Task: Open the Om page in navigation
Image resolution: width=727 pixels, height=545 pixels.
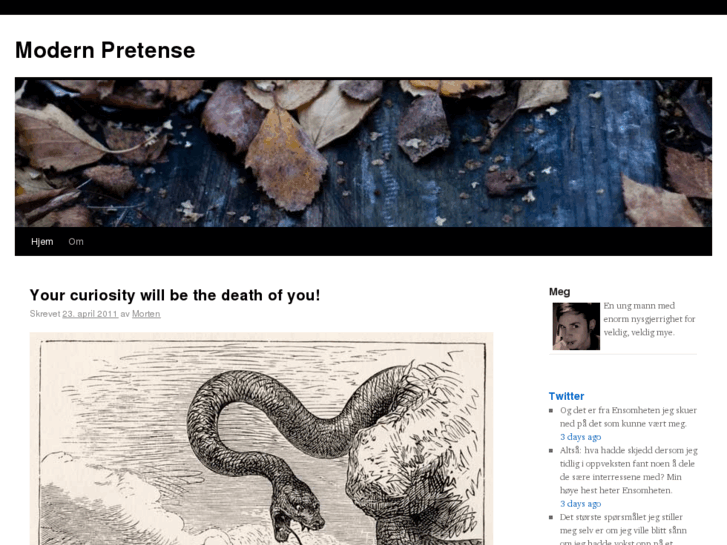Action: click(76, 242)
